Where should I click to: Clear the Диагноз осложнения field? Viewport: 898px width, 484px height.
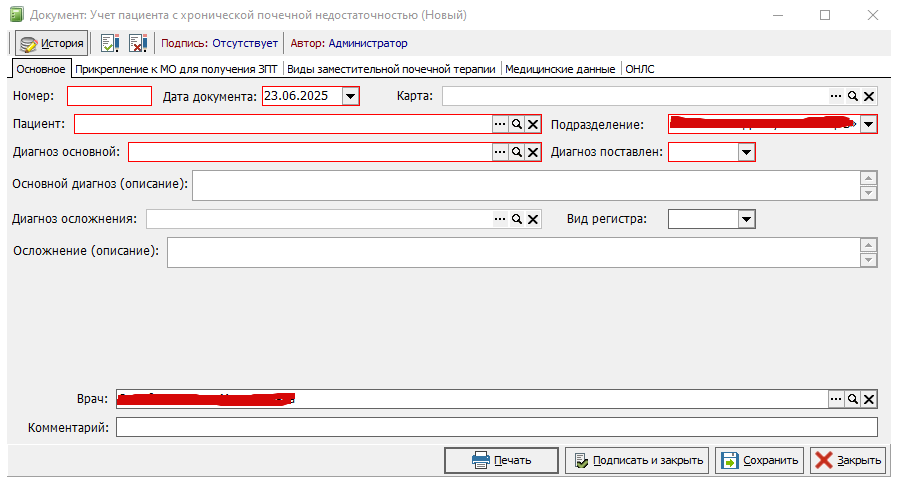click(x=533, y=219)
